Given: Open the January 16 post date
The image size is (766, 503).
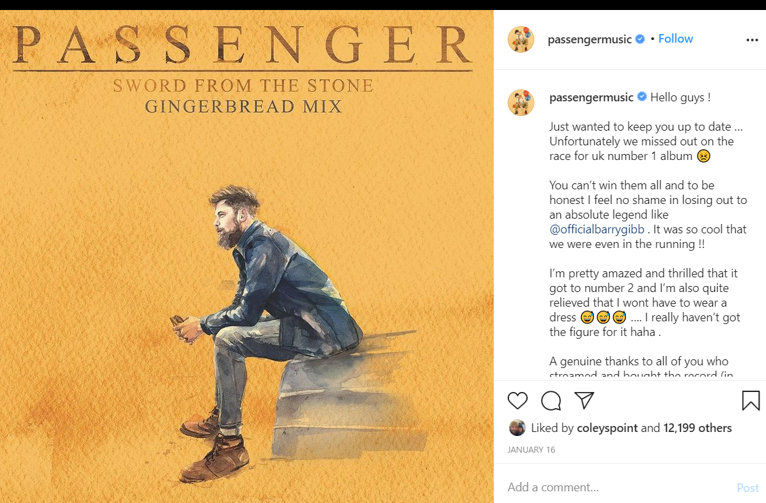Looking at the screenshot, I should coord(531,450).
